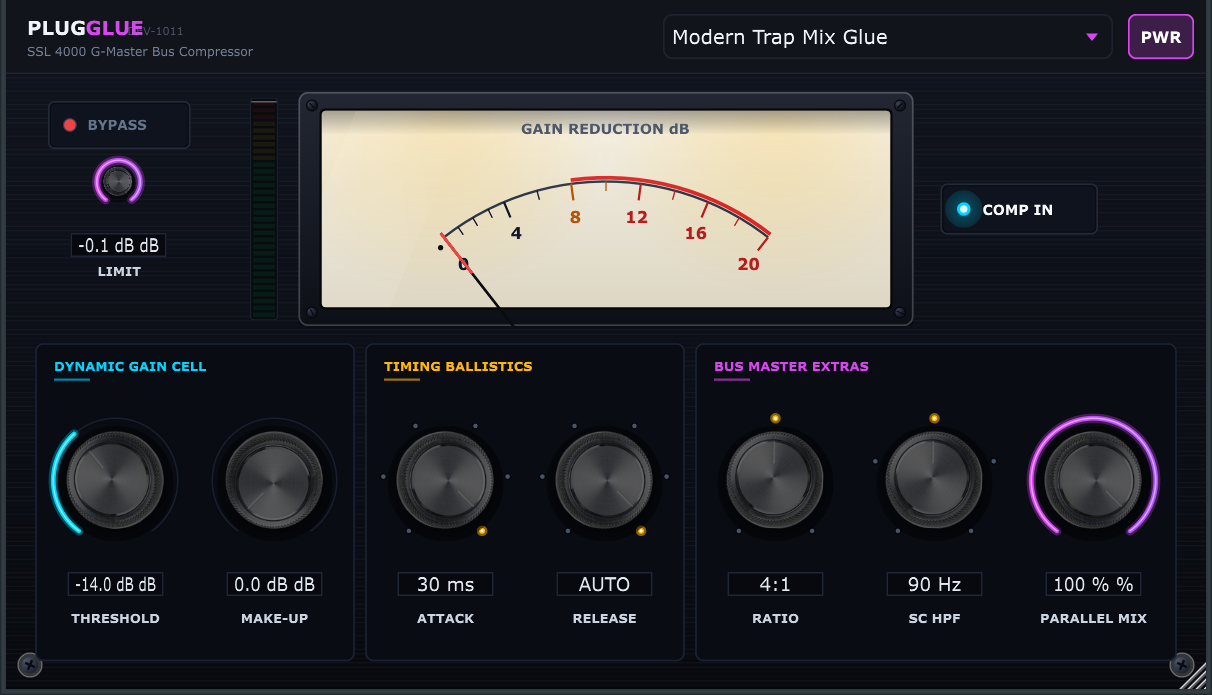1212x695 pixels.
Task: Click the red BYPASS indicator LED
Action: click(x=70, y=125)
